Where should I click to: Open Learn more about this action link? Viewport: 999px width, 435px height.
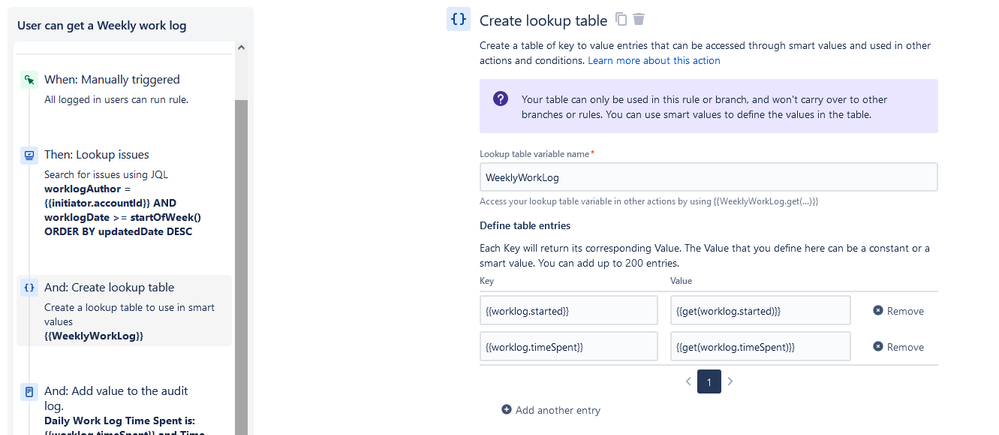click(x=654, y=61)
